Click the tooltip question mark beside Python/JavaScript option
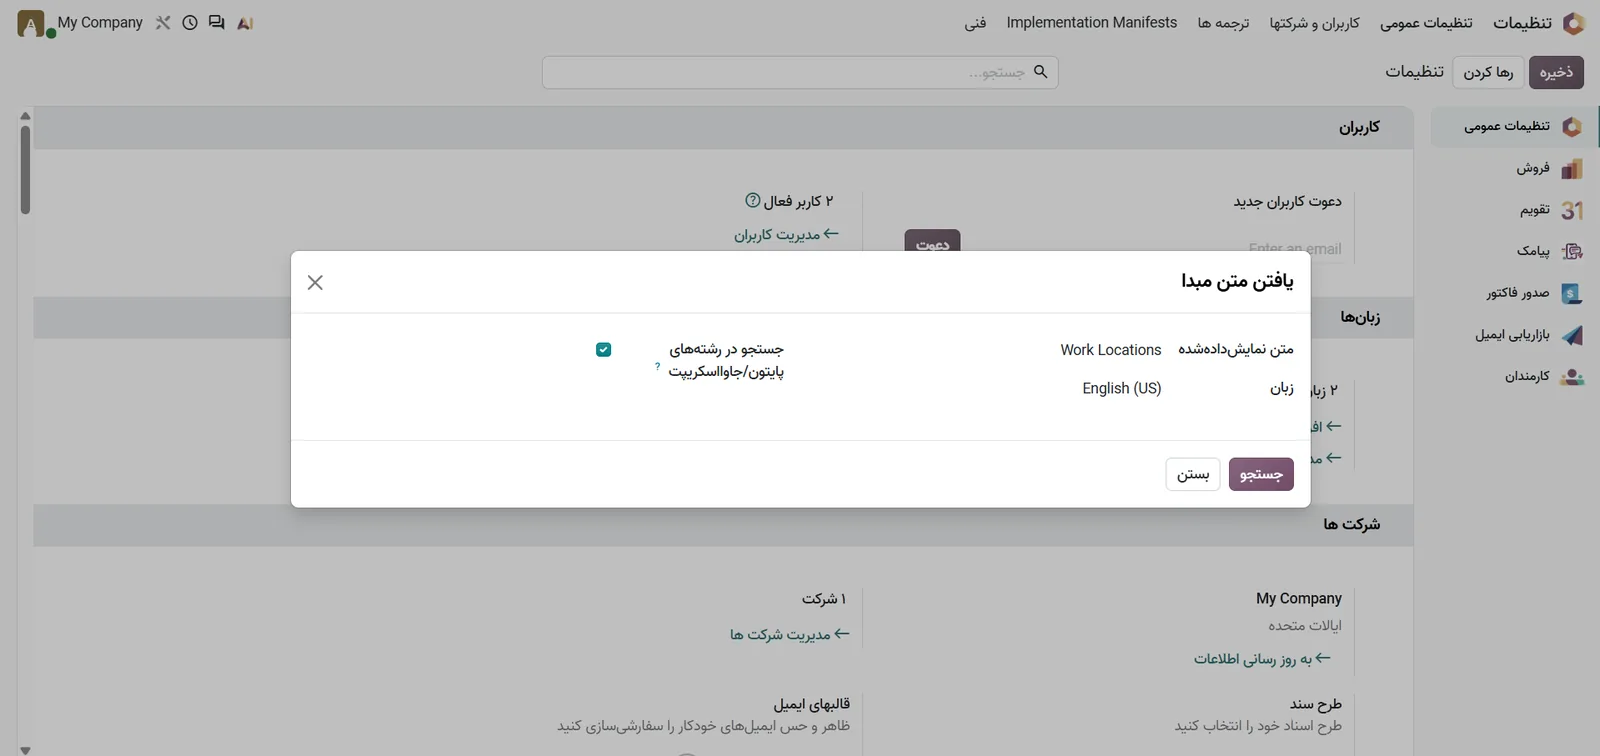 coord(657,366)
